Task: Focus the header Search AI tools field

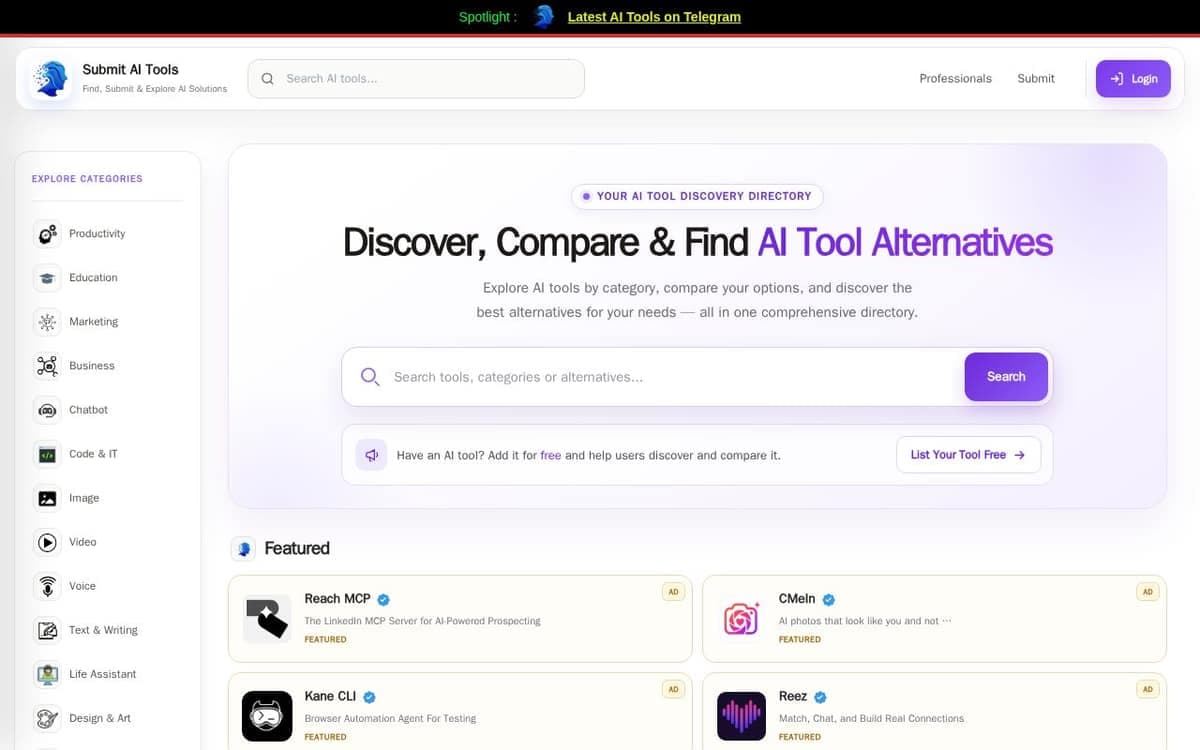Action: [416, 79]
